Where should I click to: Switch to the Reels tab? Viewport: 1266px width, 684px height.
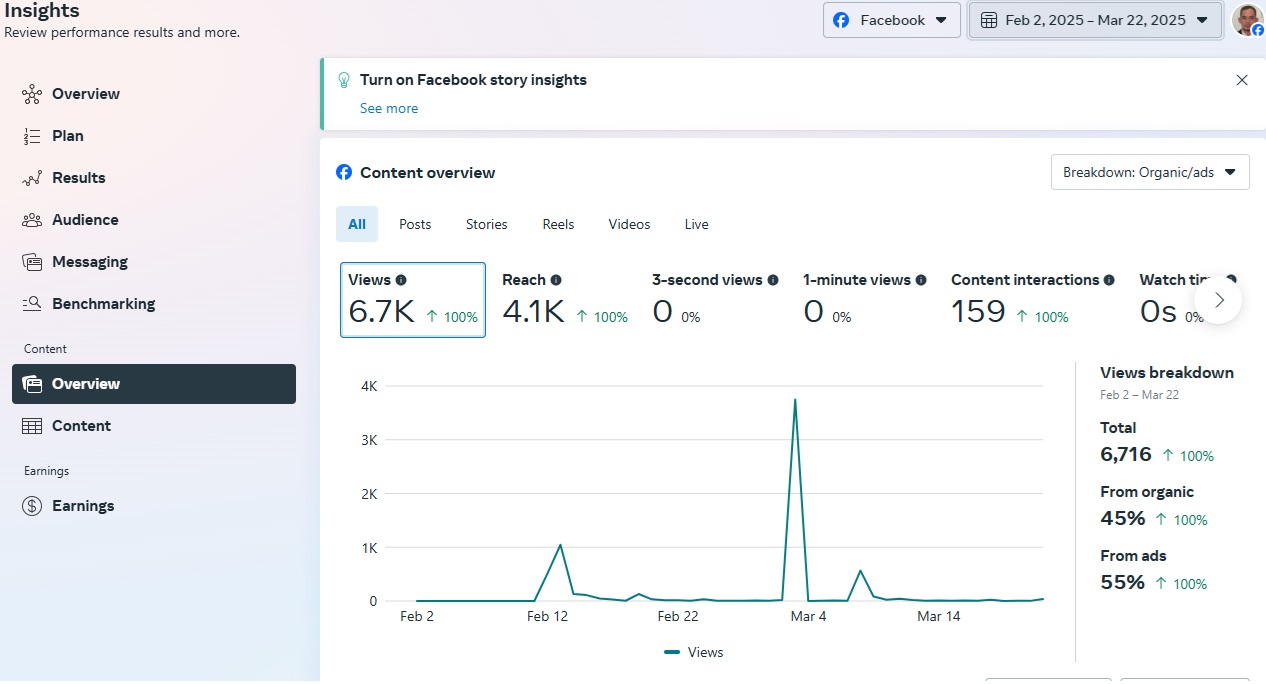(x=558, y=224)
